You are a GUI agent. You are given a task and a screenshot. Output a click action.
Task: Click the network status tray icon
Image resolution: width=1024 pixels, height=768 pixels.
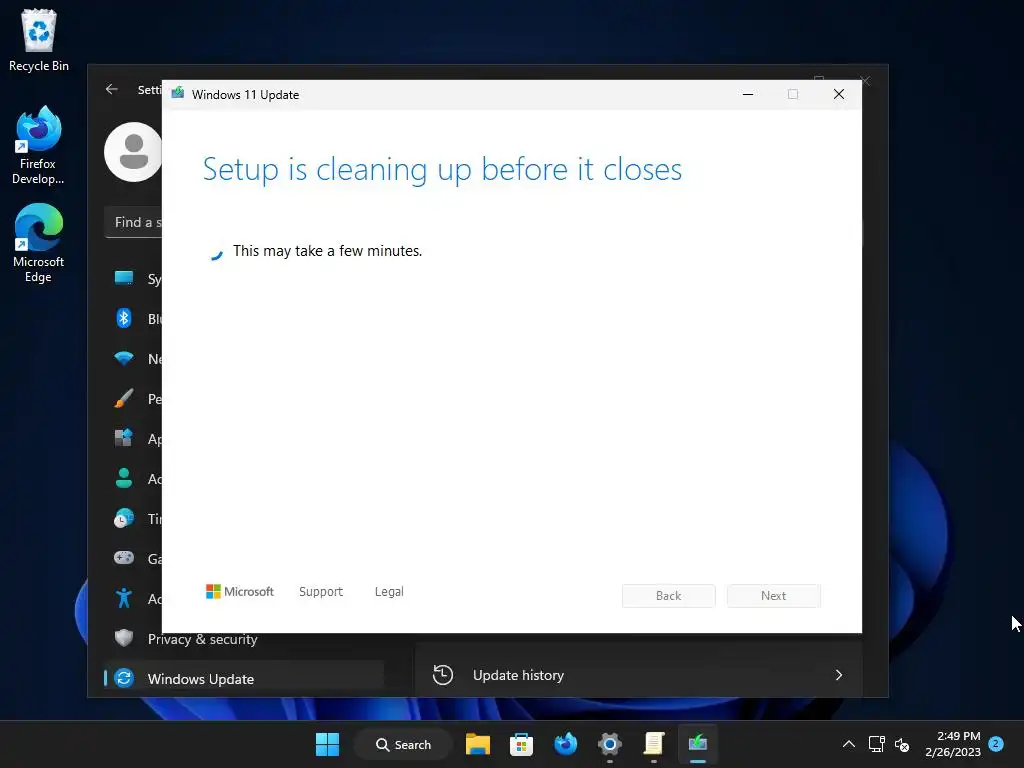coord(876,744)
